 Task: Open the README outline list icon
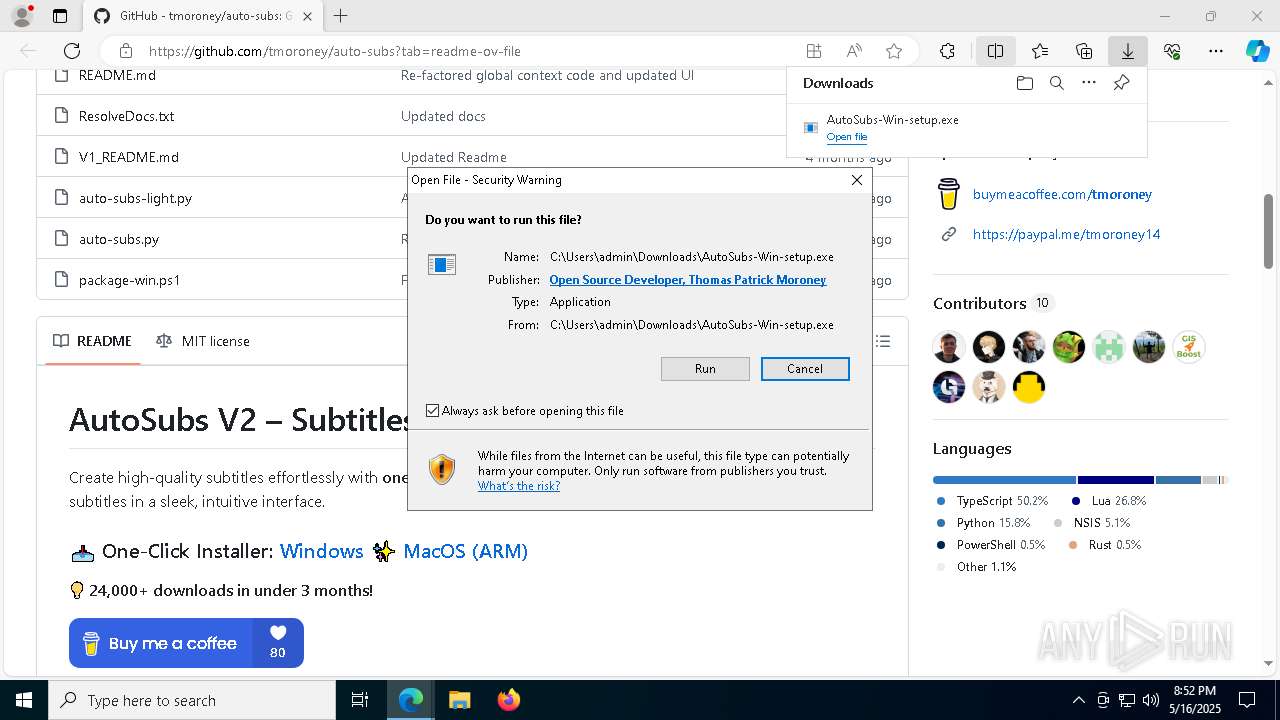point(883,341)
